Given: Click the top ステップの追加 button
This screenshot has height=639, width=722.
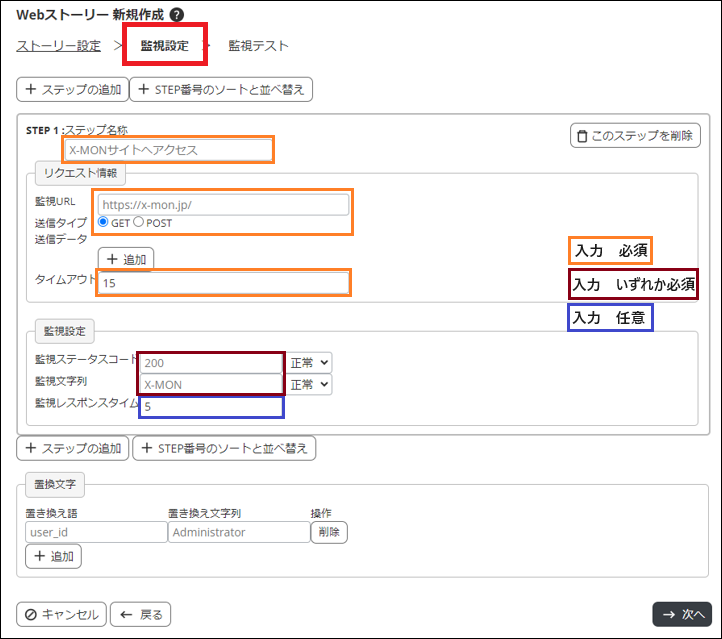Looking at the screenshot, I should pos(70,89).
